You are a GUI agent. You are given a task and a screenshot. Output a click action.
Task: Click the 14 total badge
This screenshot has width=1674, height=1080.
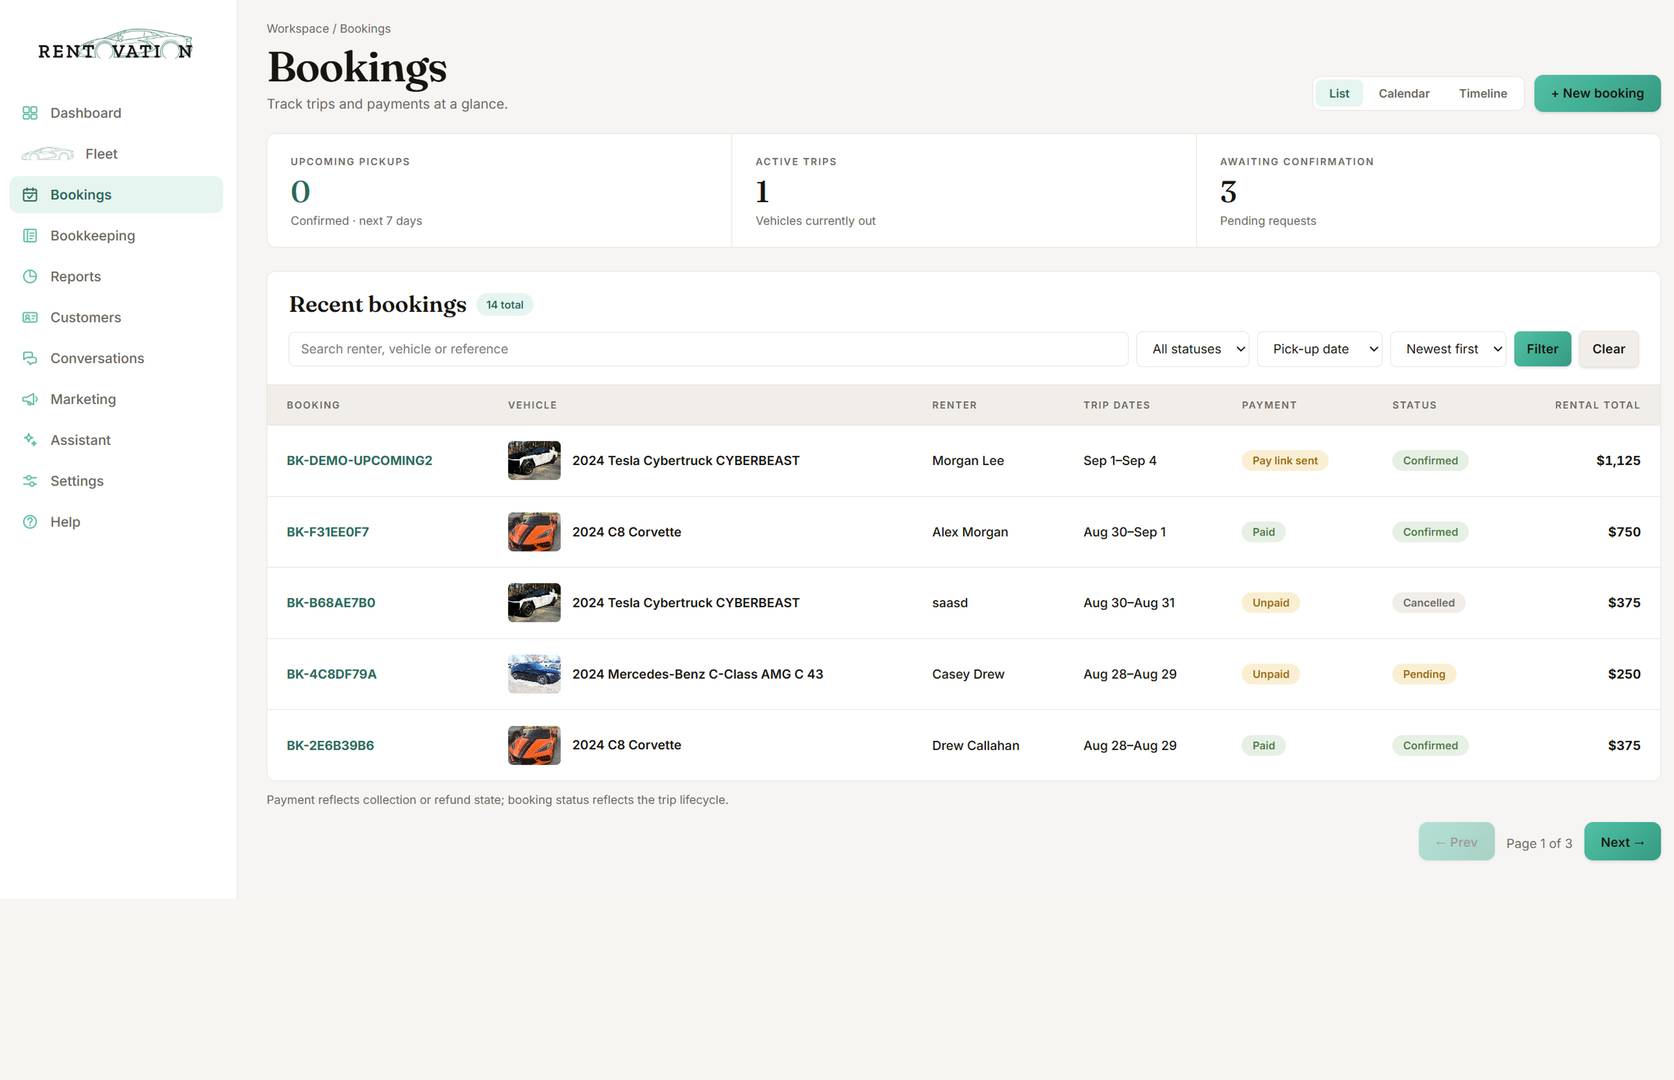point(505,305)
